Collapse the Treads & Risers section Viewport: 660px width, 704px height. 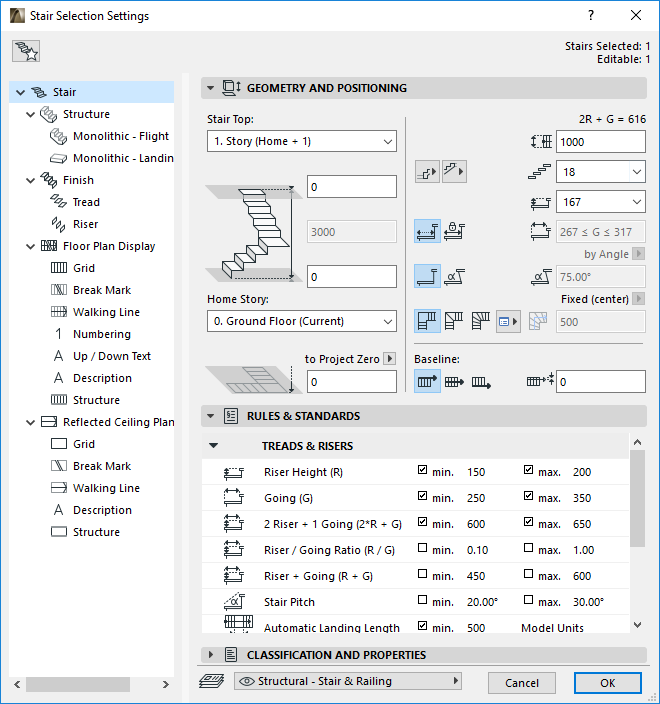click(214, 446)
